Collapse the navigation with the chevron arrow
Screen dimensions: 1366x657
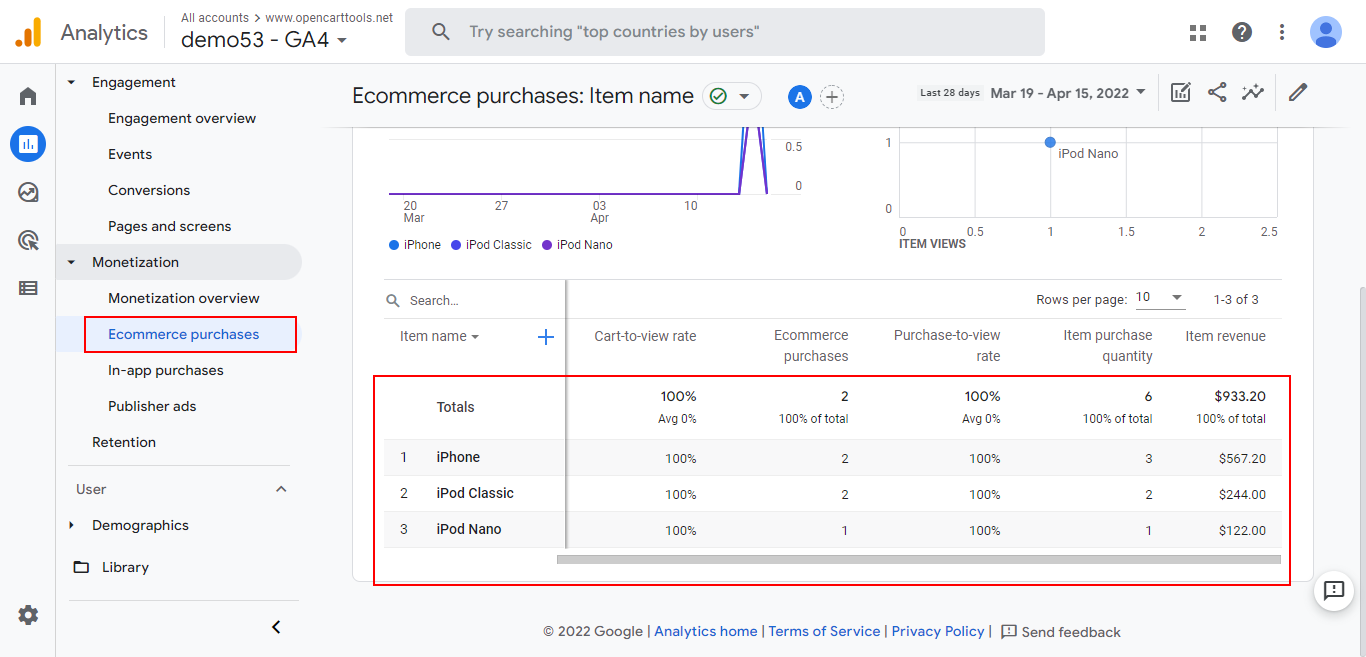[277, 627]
